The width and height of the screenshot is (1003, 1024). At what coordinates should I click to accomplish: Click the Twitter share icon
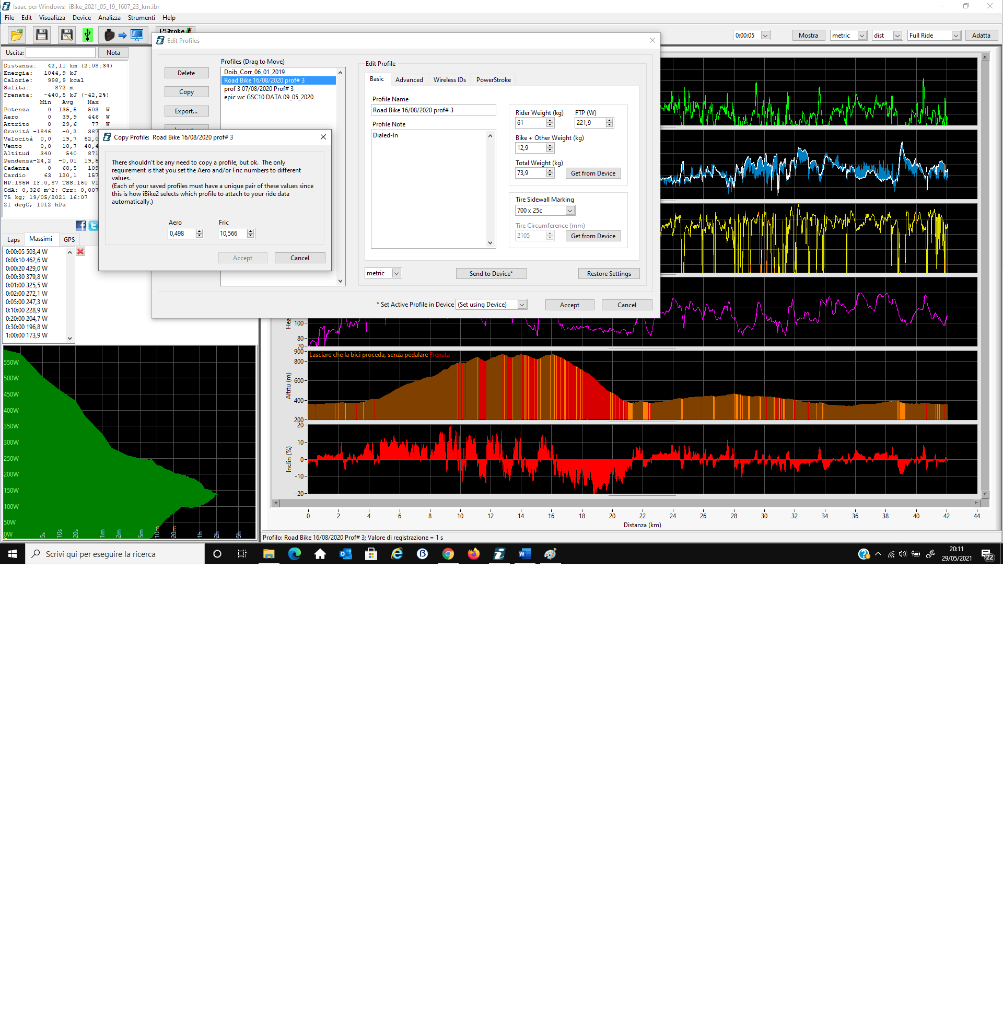pos(93,226)
